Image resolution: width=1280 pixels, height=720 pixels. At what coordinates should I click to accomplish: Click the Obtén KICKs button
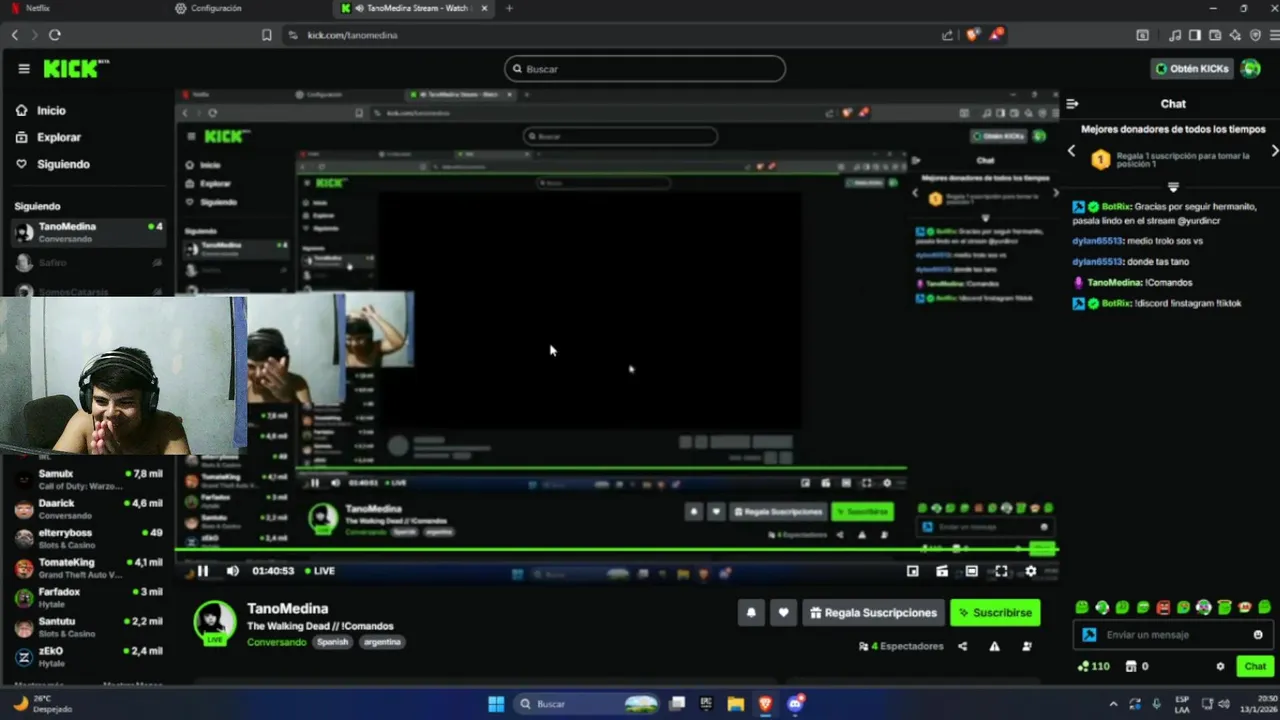pyautogui.click(x=1191, y=69)
